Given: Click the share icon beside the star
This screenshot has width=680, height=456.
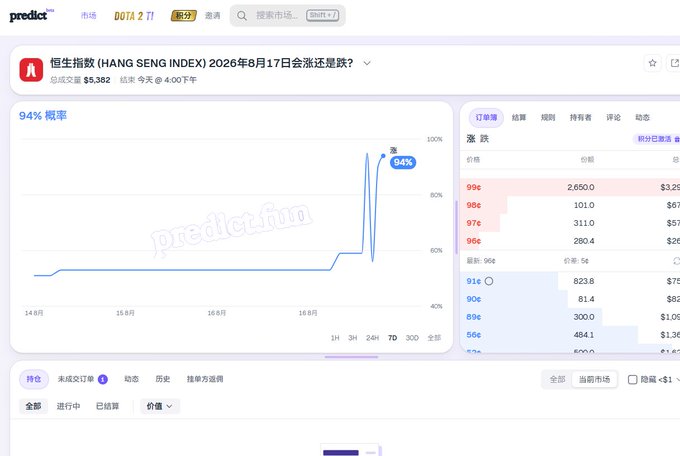Looking at the screenshot, I should pos(674,63).
